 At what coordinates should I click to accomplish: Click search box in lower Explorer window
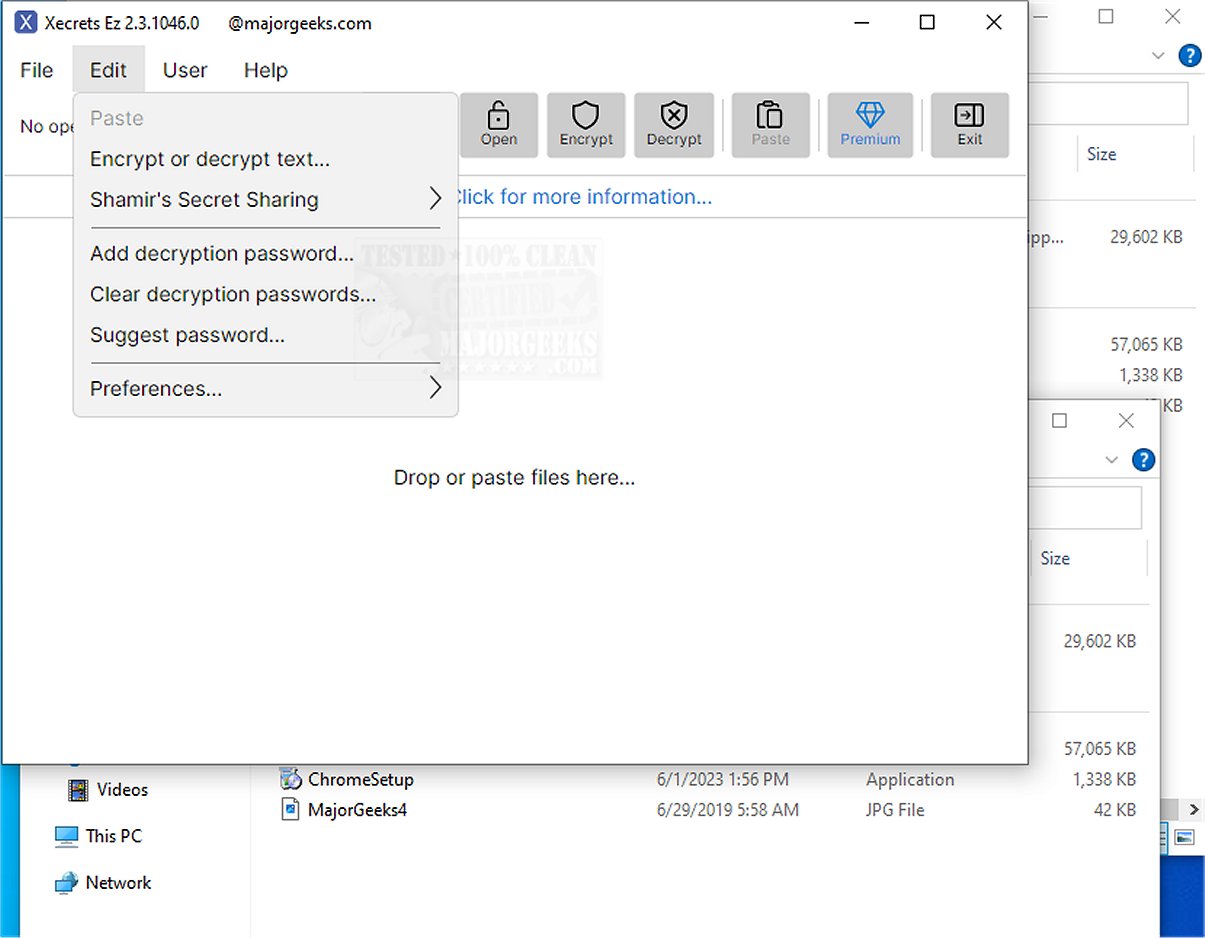point(1085,508)
